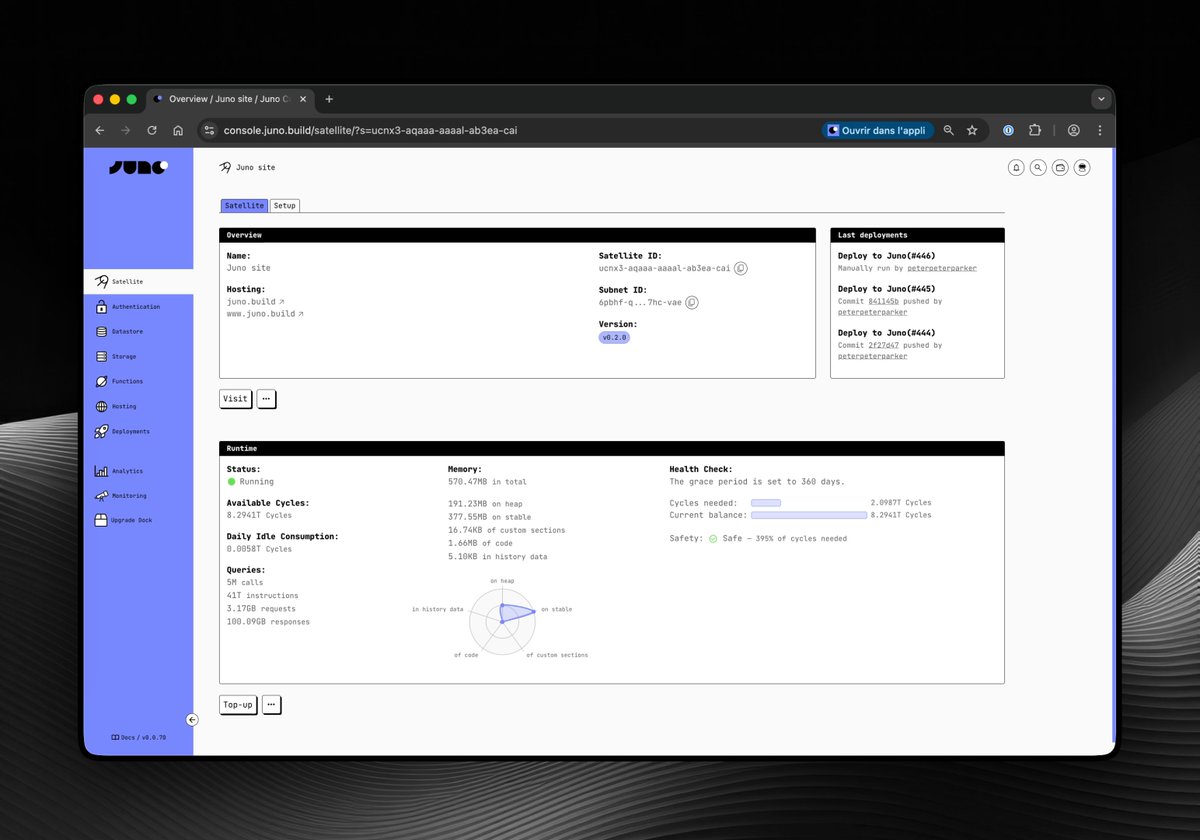This screenshot has height=840, width=1200.
Task: Click the Cycles needed progress bar
Action: pos(766,503)
